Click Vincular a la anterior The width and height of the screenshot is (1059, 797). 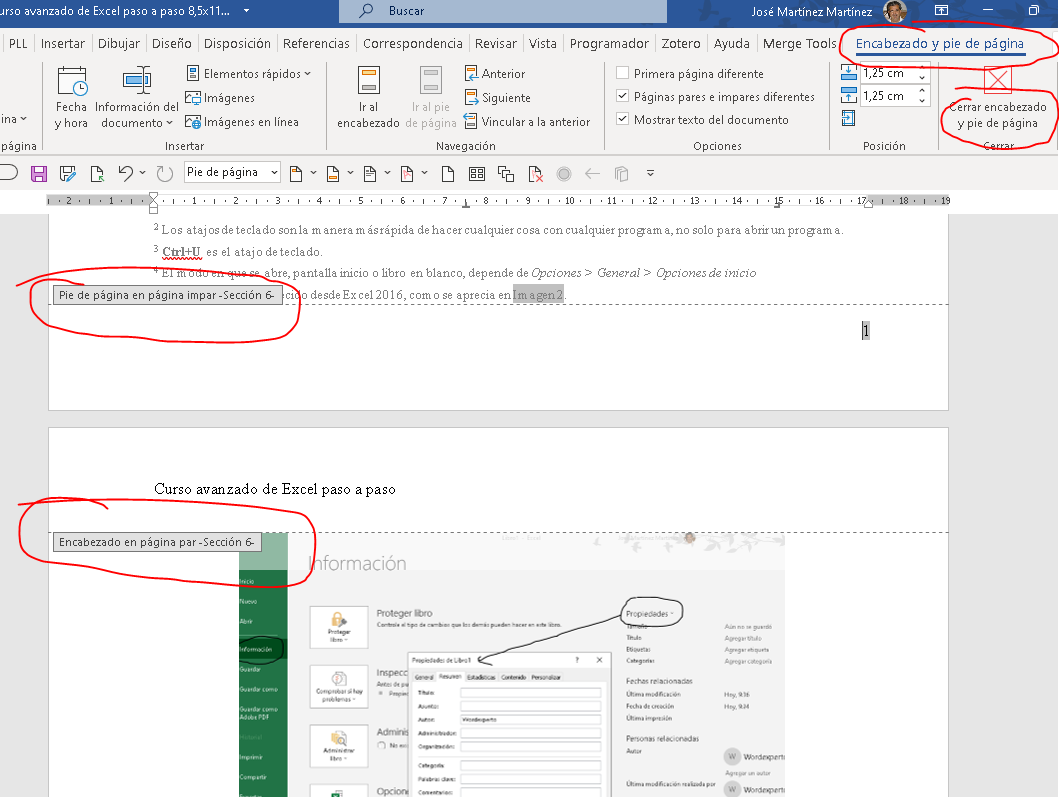tap(527, 122)
